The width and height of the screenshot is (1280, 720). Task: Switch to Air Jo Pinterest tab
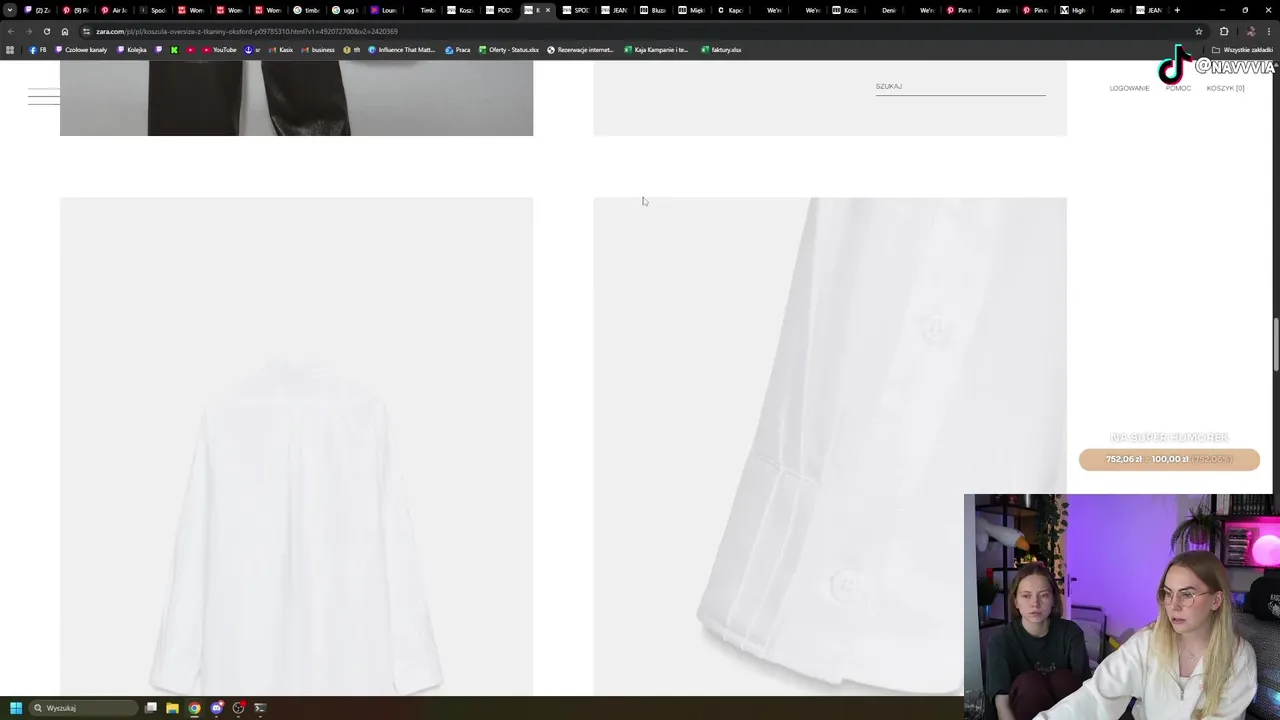[115, 10]
